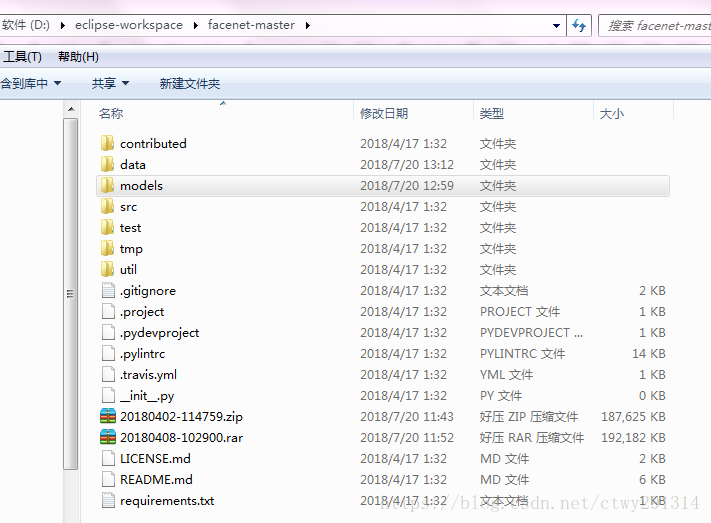Viewport: 711px width, 523px height.
Task: Navigate to eclipse-workspace breadcrumb
Action: [129, 25]
